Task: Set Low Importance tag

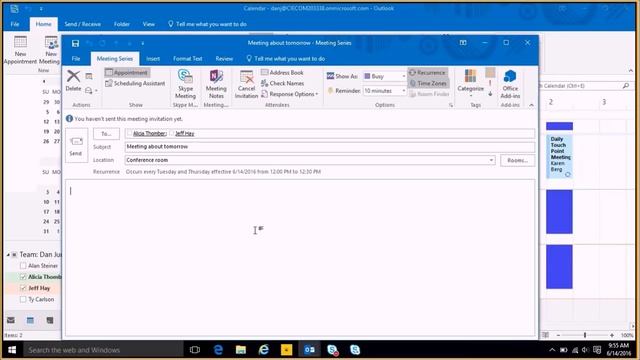Action: click(x=490, y=94)
